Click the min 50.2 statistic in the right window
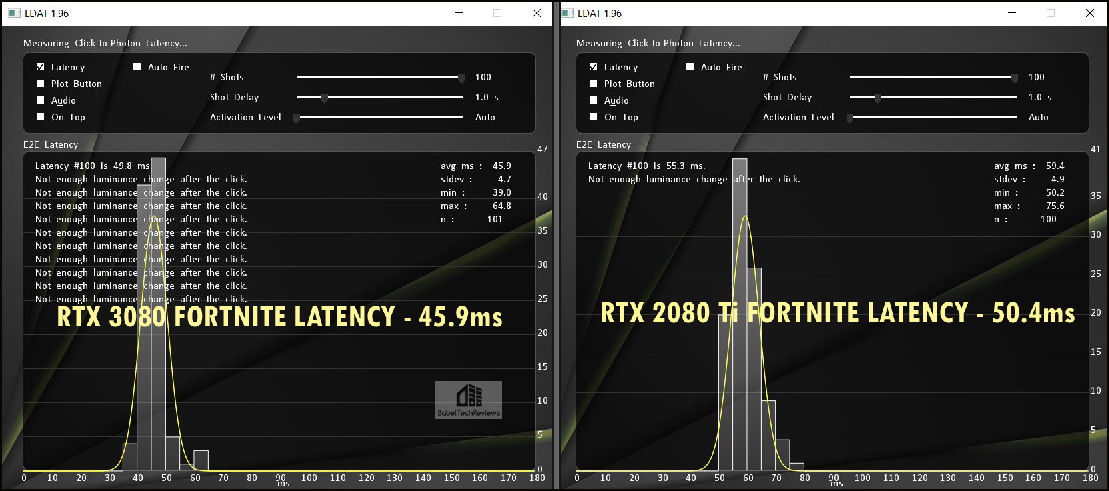The image size is (1109, 491). (x=1029, y=192)
